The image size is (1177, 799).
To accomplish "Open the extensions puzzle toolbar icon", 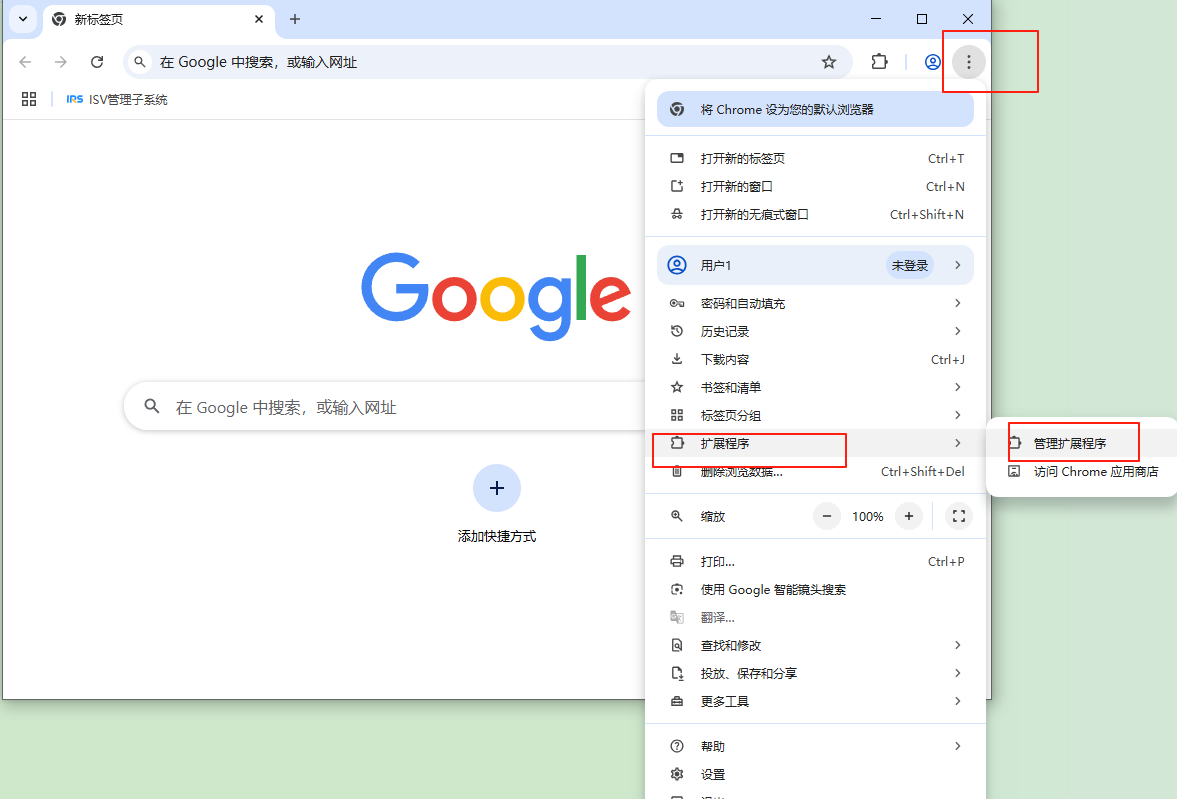I will (879, 62).
